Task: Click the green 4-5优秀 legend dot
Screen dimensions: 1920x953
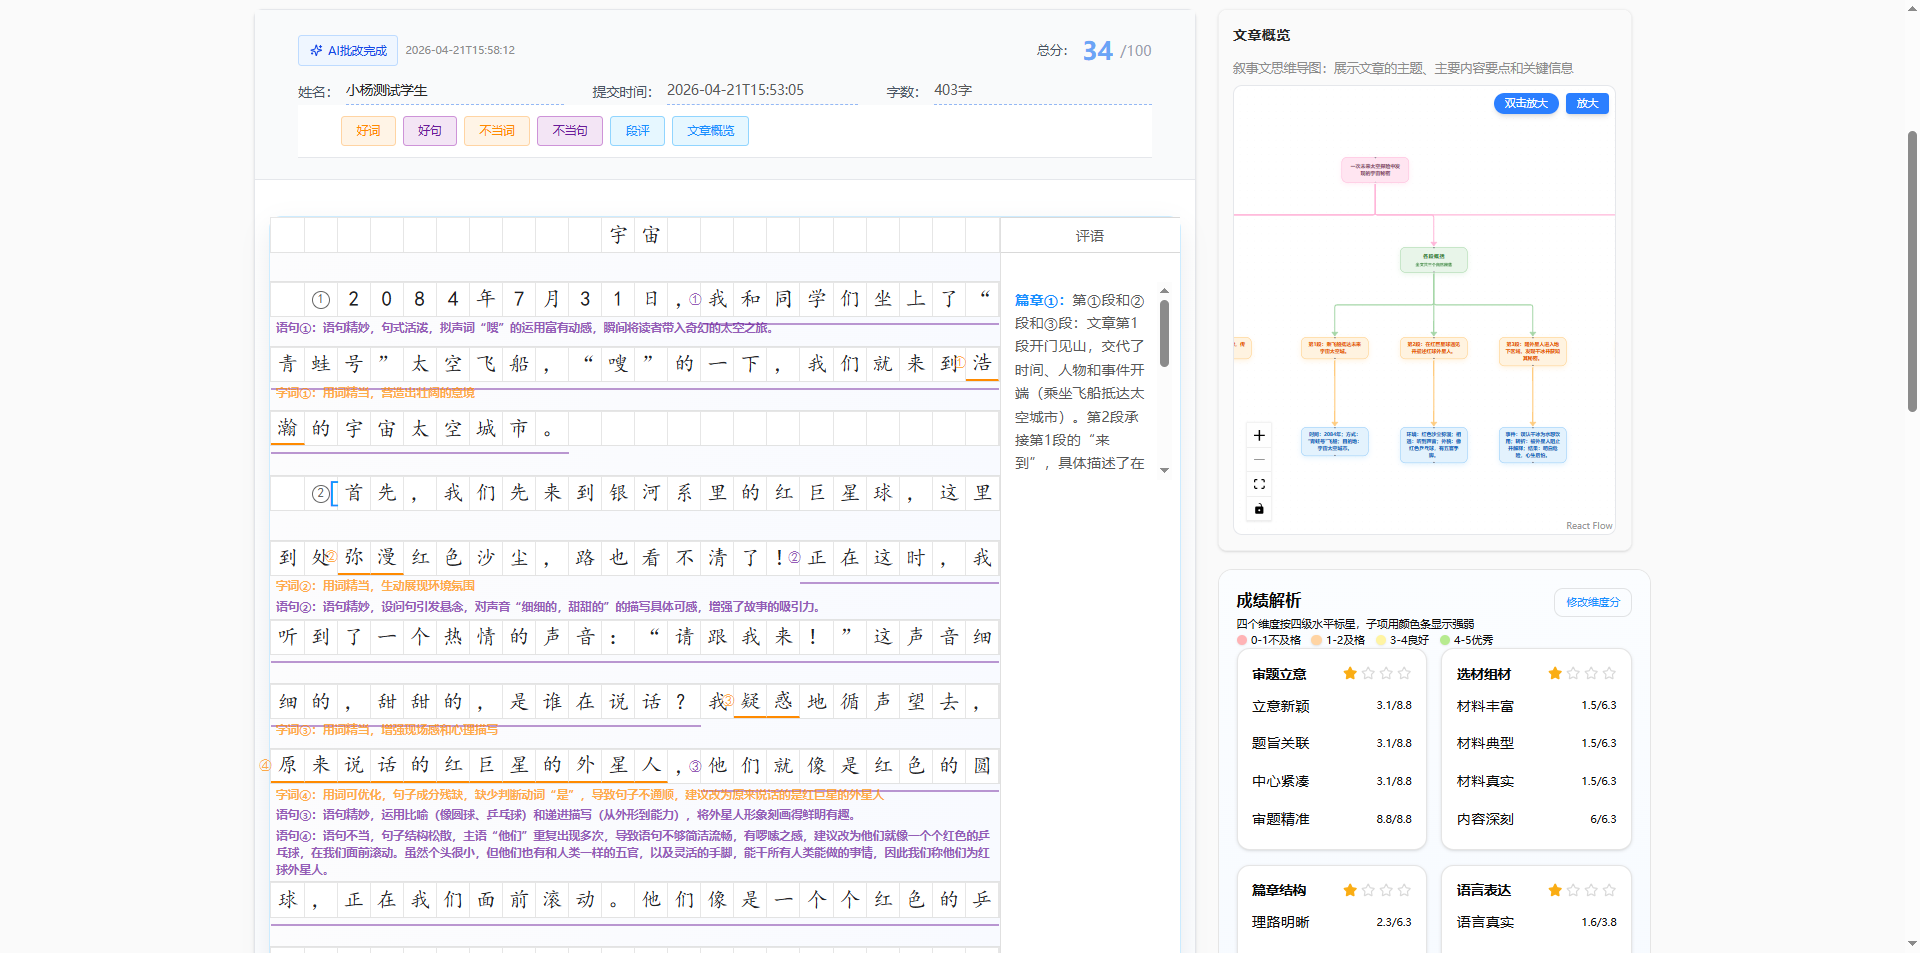Action: 1445,640
